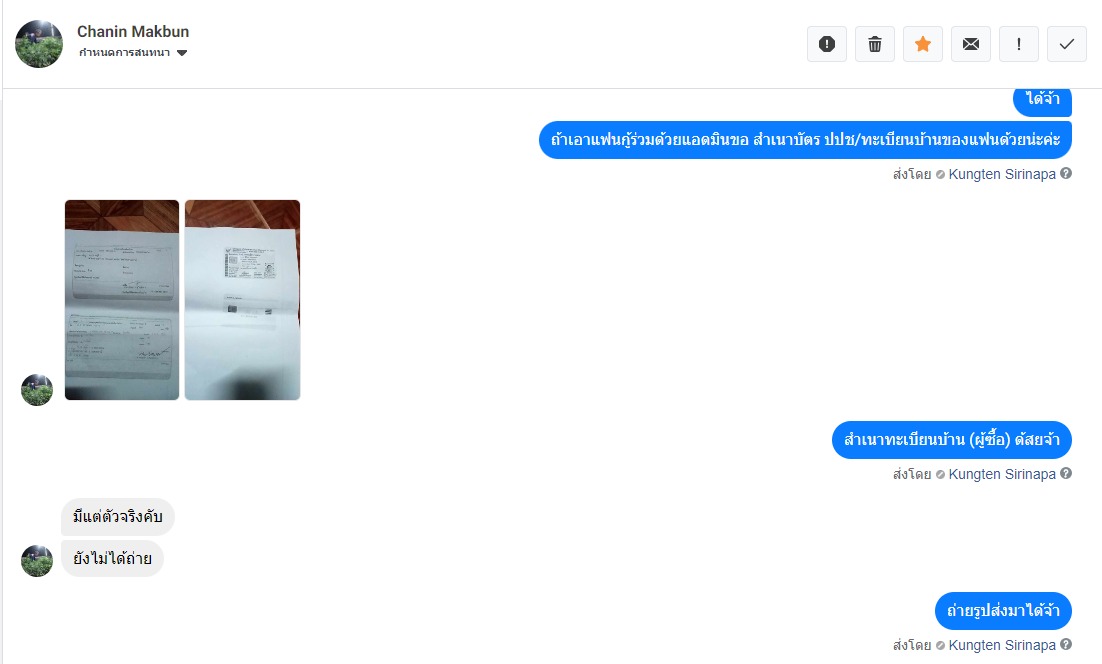
Task: Click sender avatar beside the document photos
Action: tap(37, 390)
